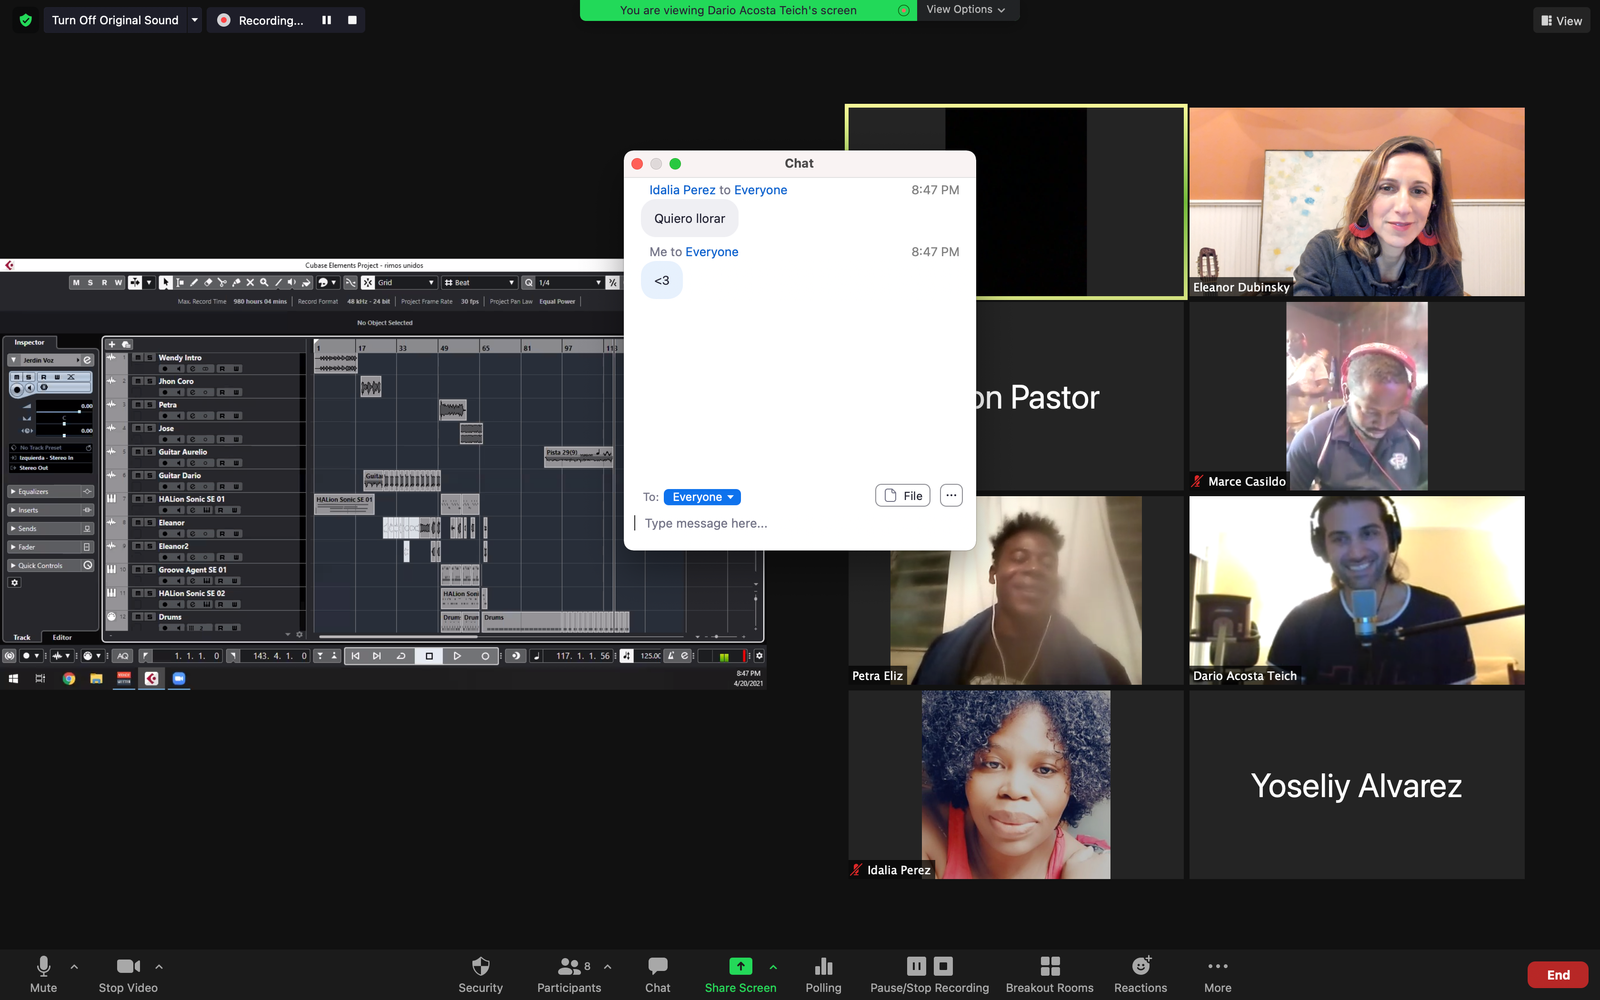This screenshot has width=1600, height=1000.
Task: Stop the recording with square button
Action: 352,20
